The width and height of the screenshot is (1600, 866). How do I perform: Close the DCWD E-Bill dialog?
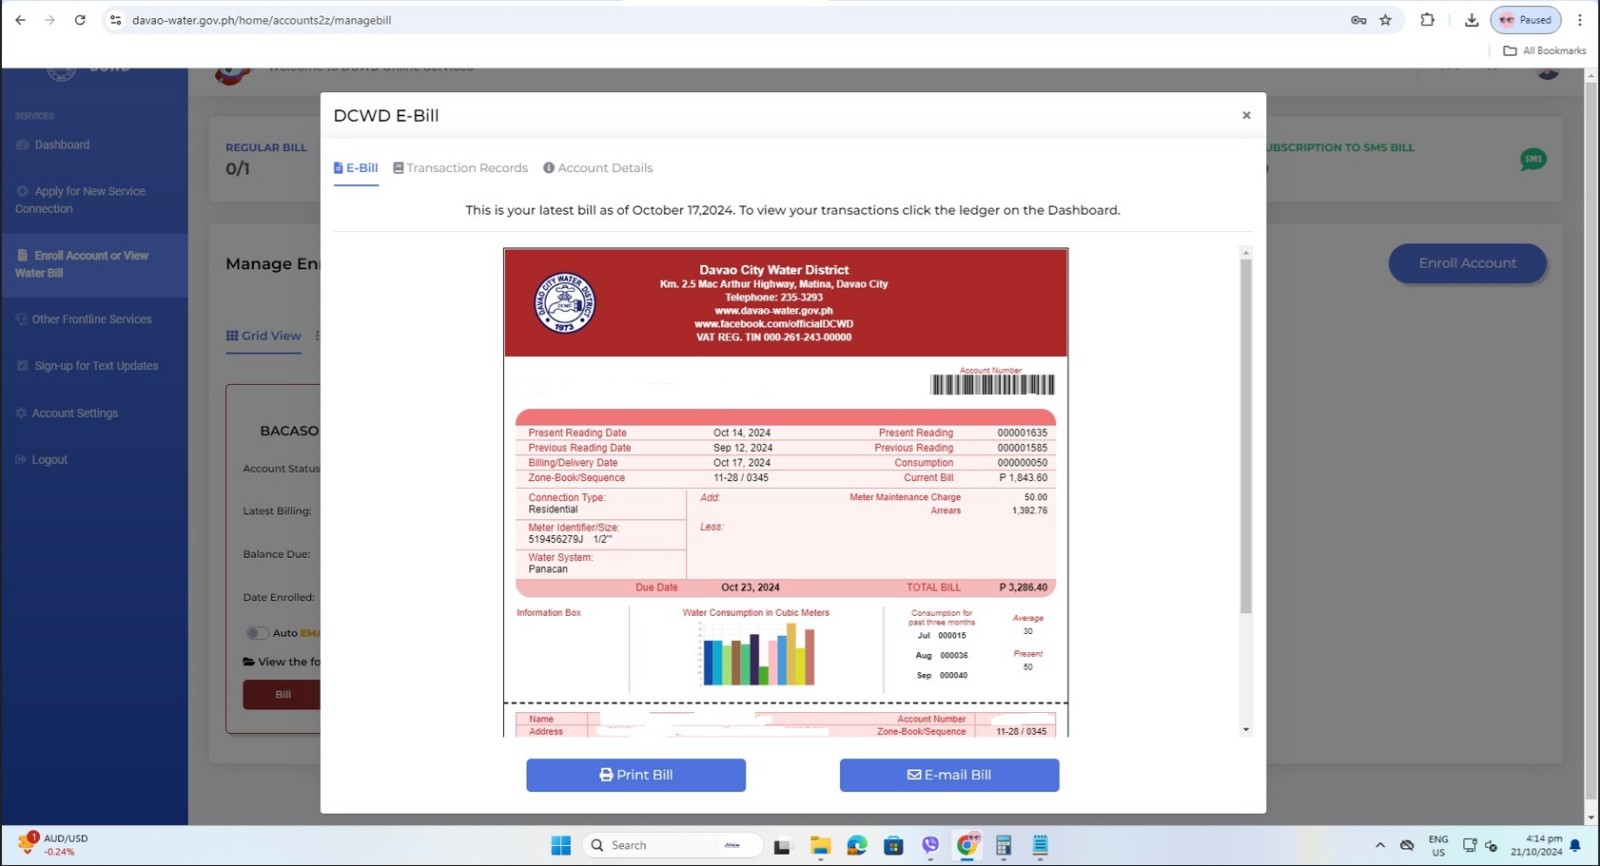point(1246,115)
